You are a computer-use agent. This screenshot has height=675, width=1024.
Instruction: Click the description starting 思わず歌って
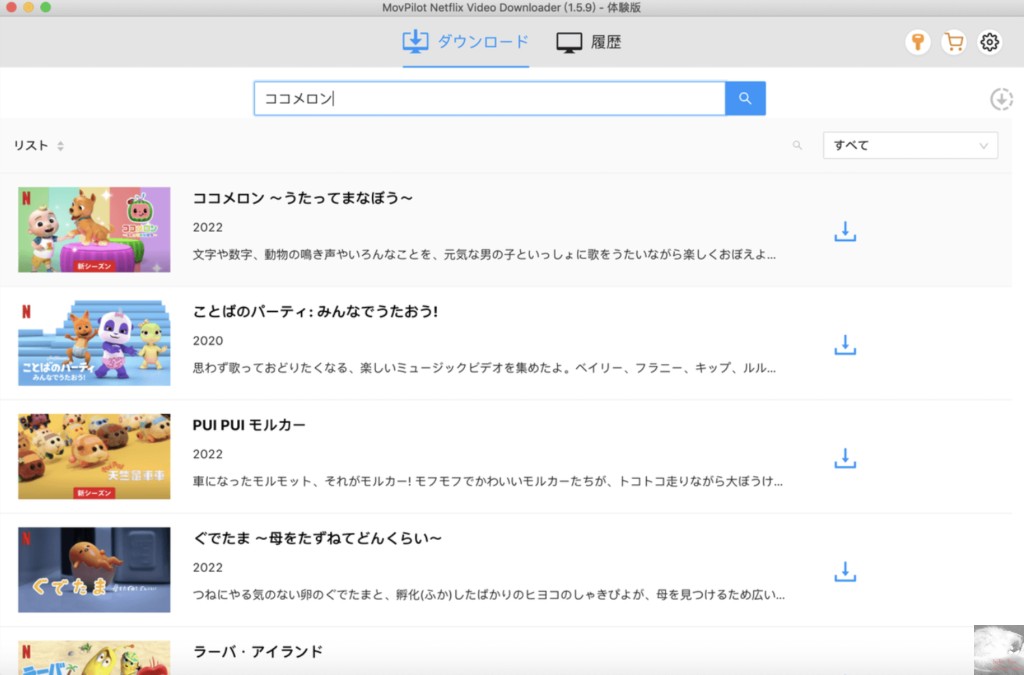tap(484, 368)
